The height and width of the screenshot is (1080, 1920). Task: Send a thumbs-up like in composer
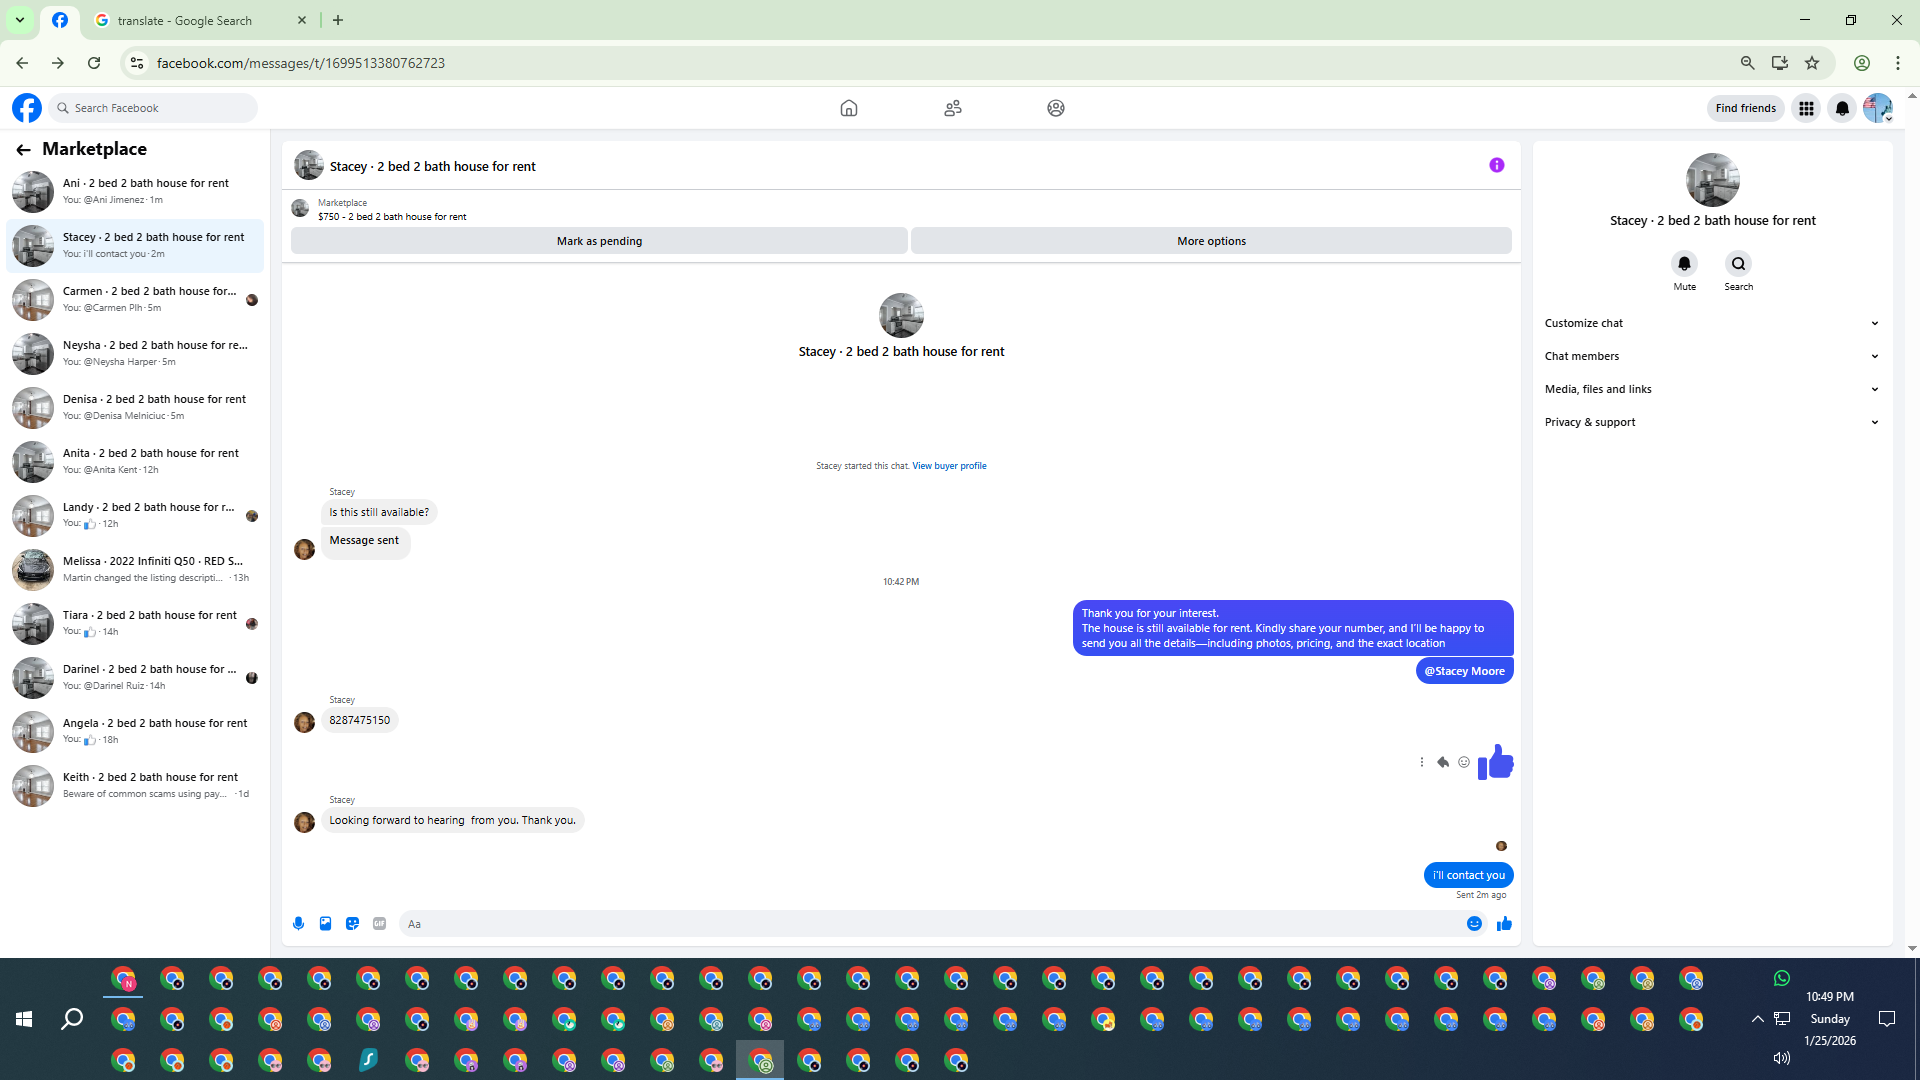tap(1504, 924)
